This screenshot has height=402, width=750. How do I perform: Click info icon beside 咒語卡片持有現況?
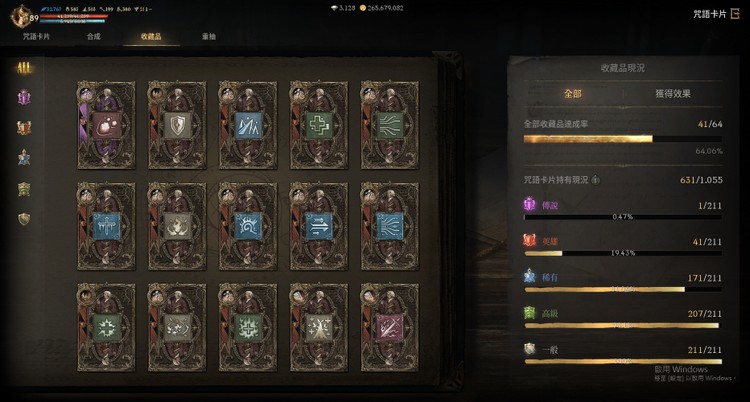click(596, 180)
